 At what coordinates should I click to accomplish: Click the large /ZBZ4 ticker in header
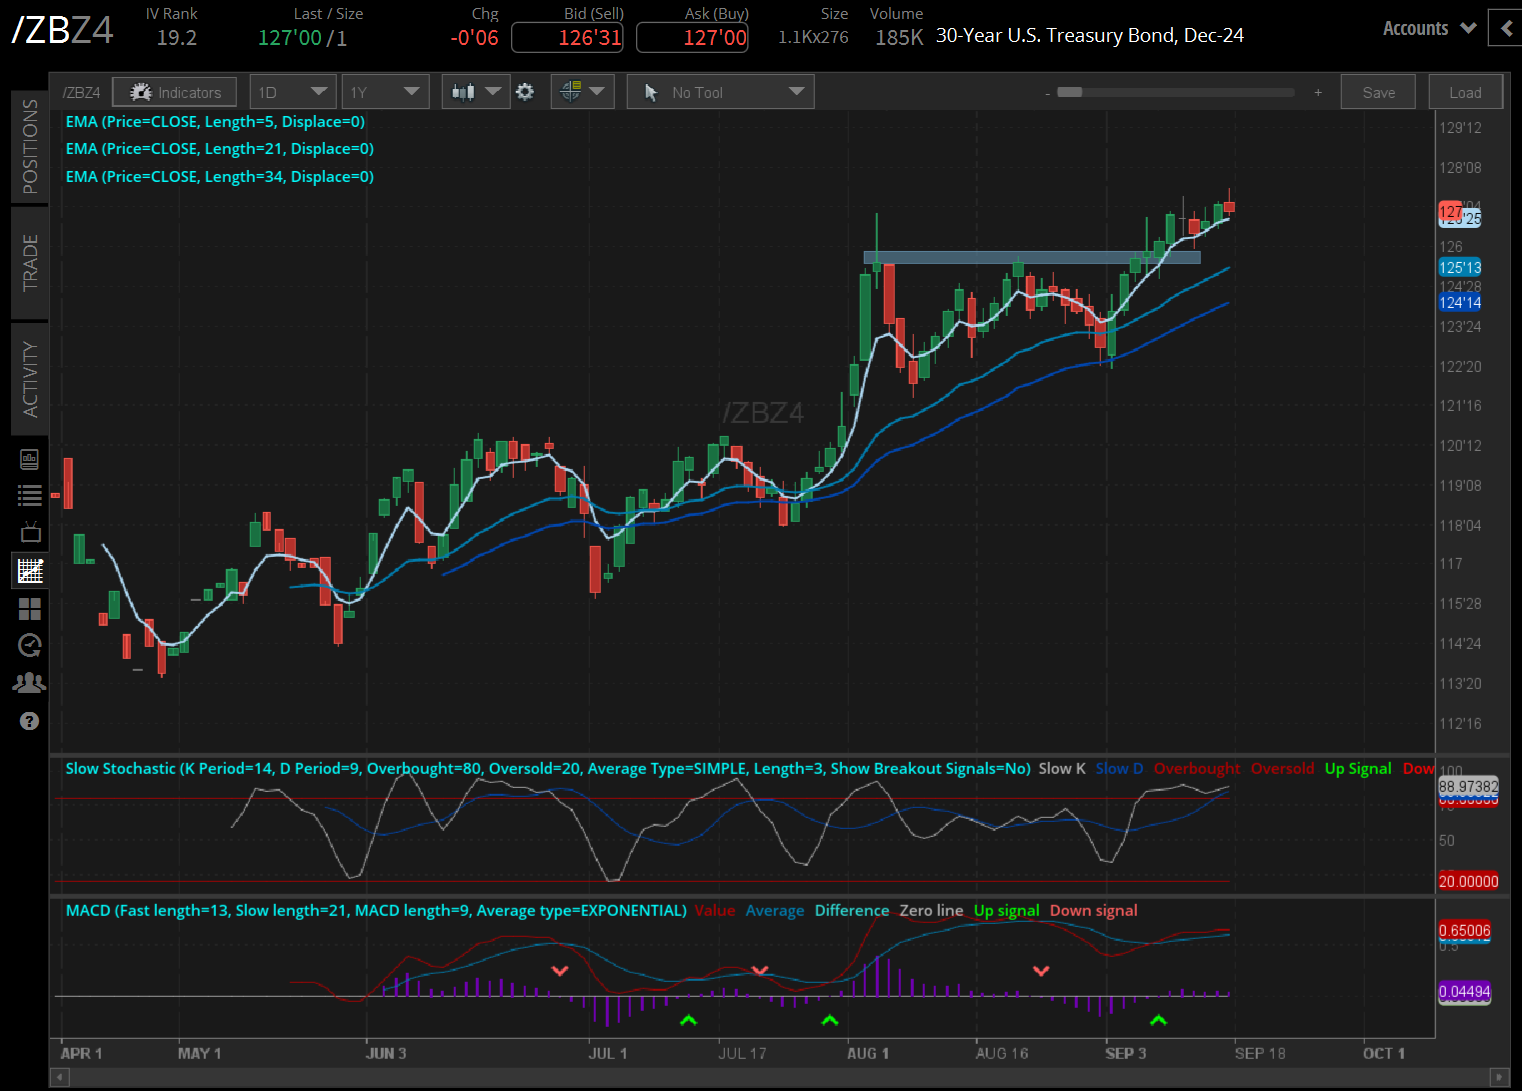click(62, 30)
